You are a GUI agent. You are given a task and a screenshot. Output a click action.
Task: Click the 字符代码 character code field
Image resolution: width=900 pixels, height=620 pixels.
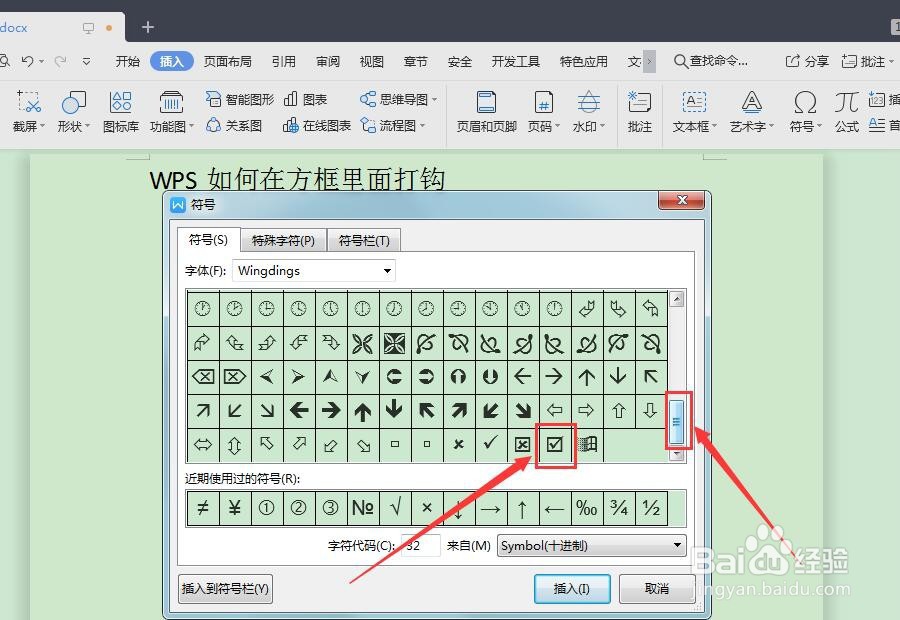click(x=420, y=545)
